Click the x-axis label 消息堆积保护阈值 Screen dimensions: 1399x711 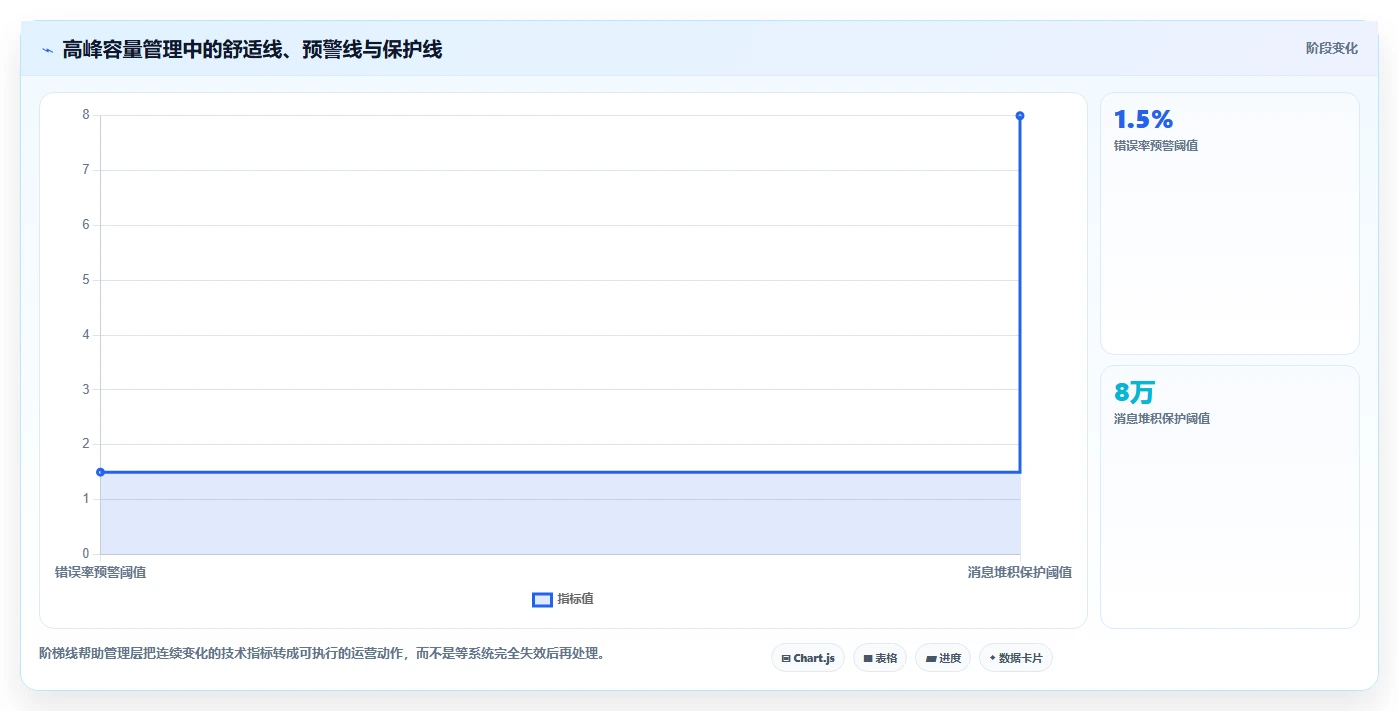coord(1020,573)
